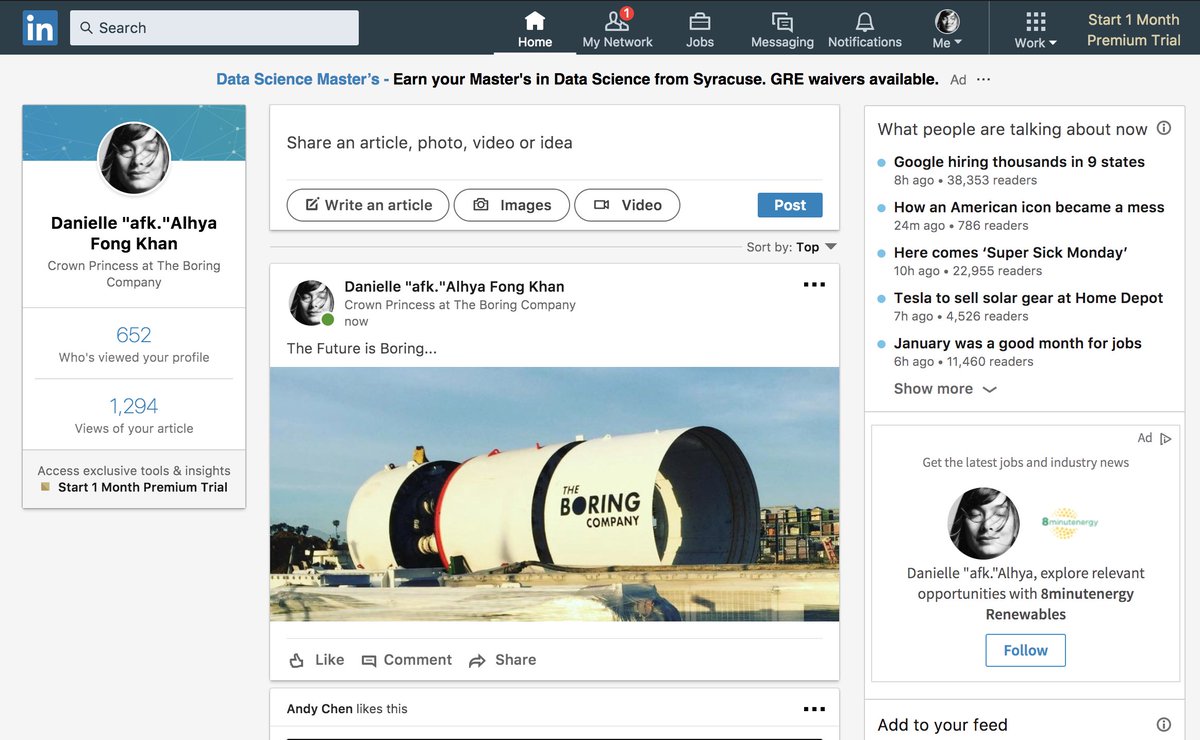Click the red notification badge on My Network
This screenshot has height=740, width=1200.
(627, 13)
